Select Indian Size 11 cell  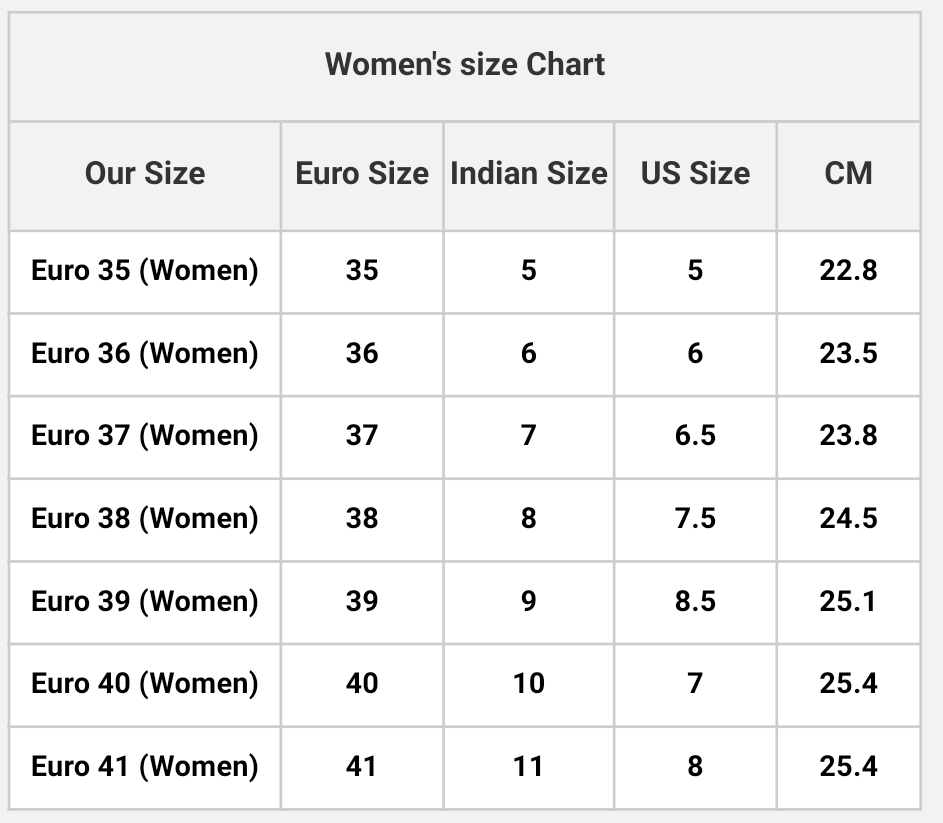(529, 766)
